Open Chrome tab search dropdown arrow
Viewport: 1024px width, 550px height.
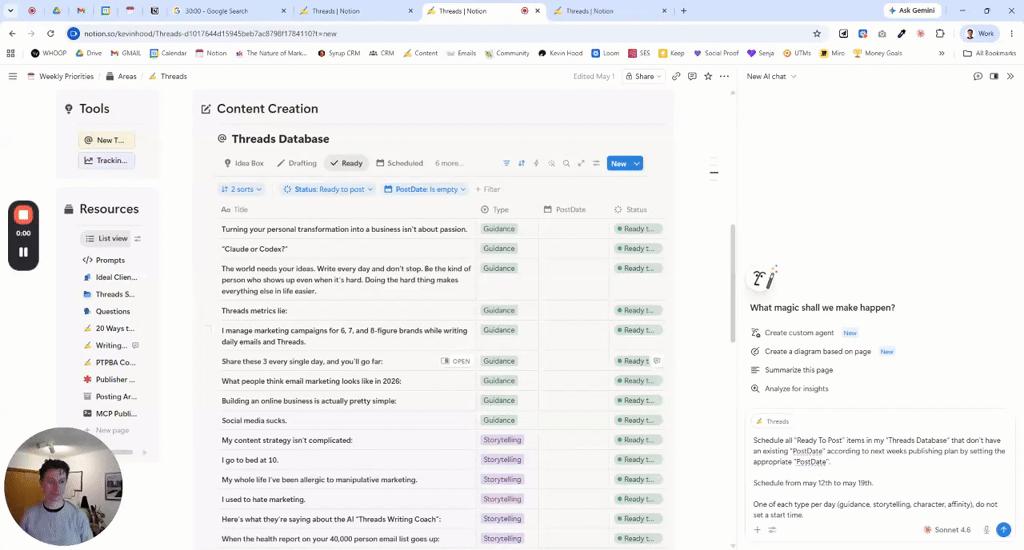point(10,10)
